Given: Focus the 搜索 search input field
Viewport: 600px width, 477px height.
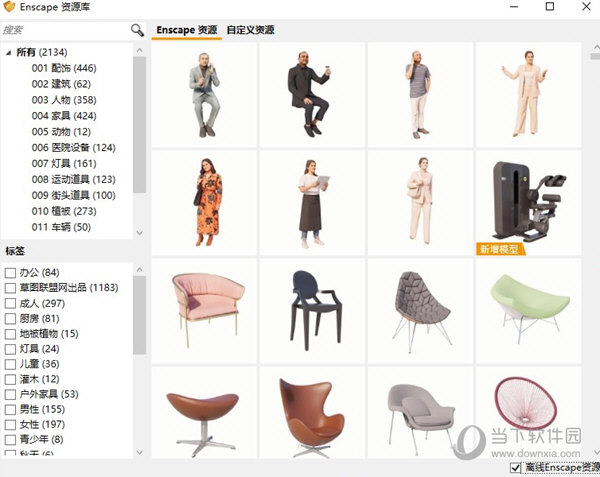Looking at the screenshot, I should [65, 30].
